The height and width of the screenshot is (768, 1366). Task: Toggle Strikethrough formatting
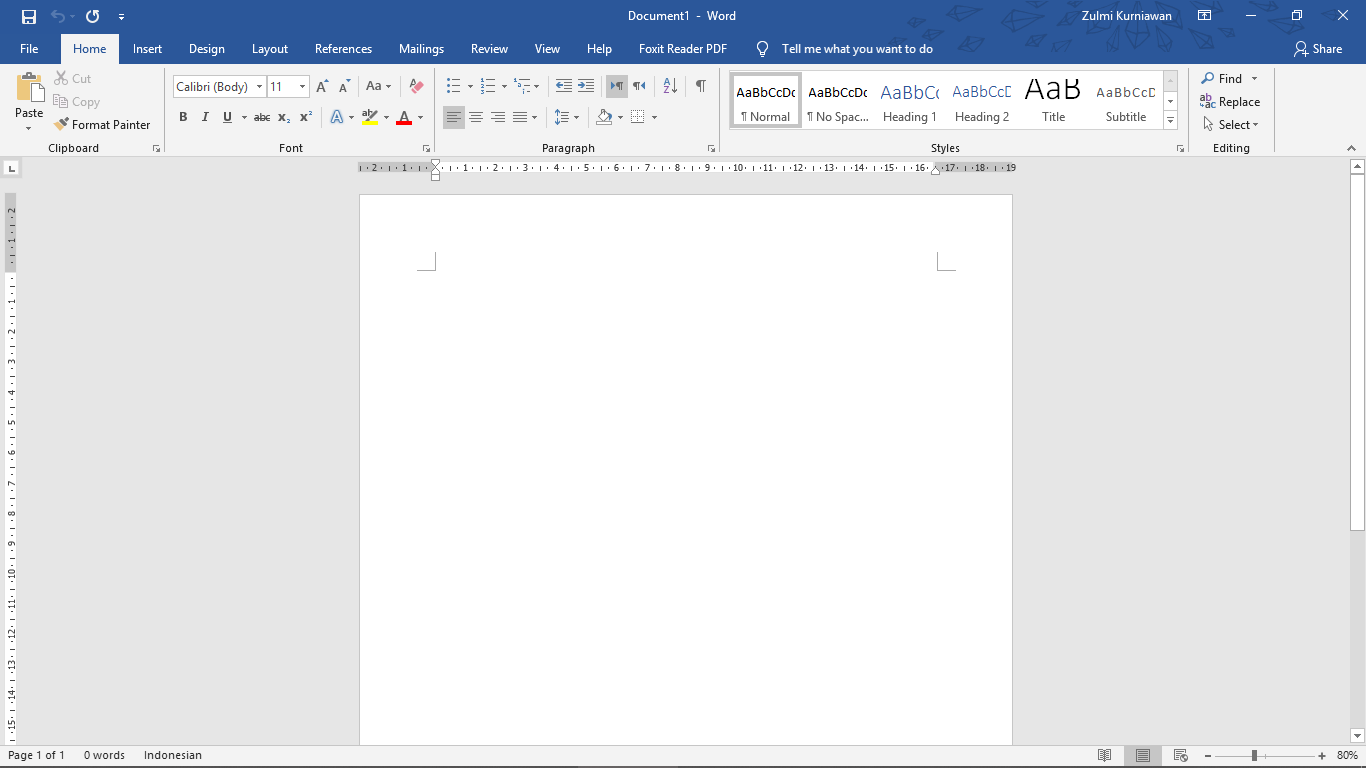tap(262, 117)
